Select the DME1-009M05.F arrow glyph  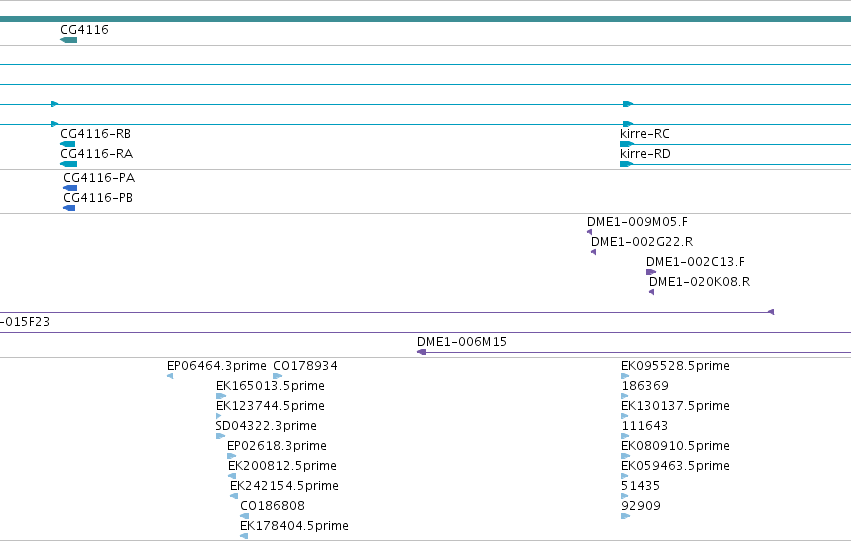click(x=589, y=232)
